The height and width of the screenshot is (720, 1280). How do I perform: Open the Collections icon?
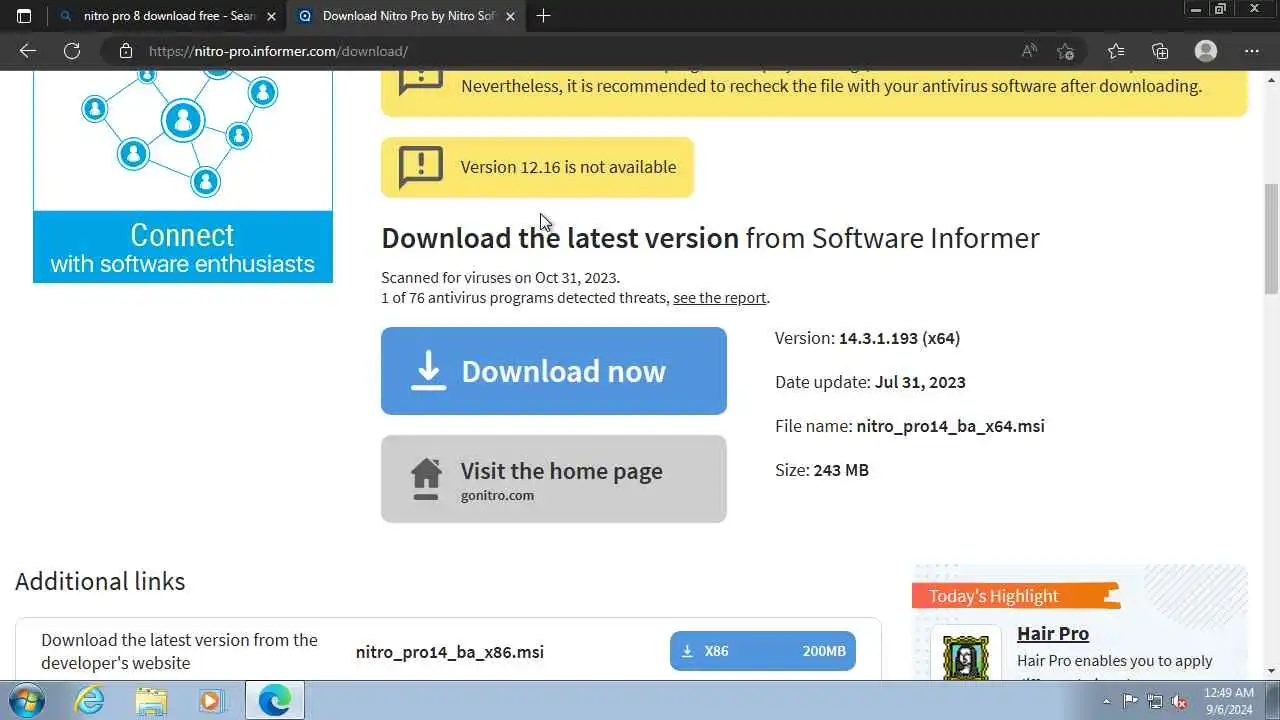pos(1160,51)
